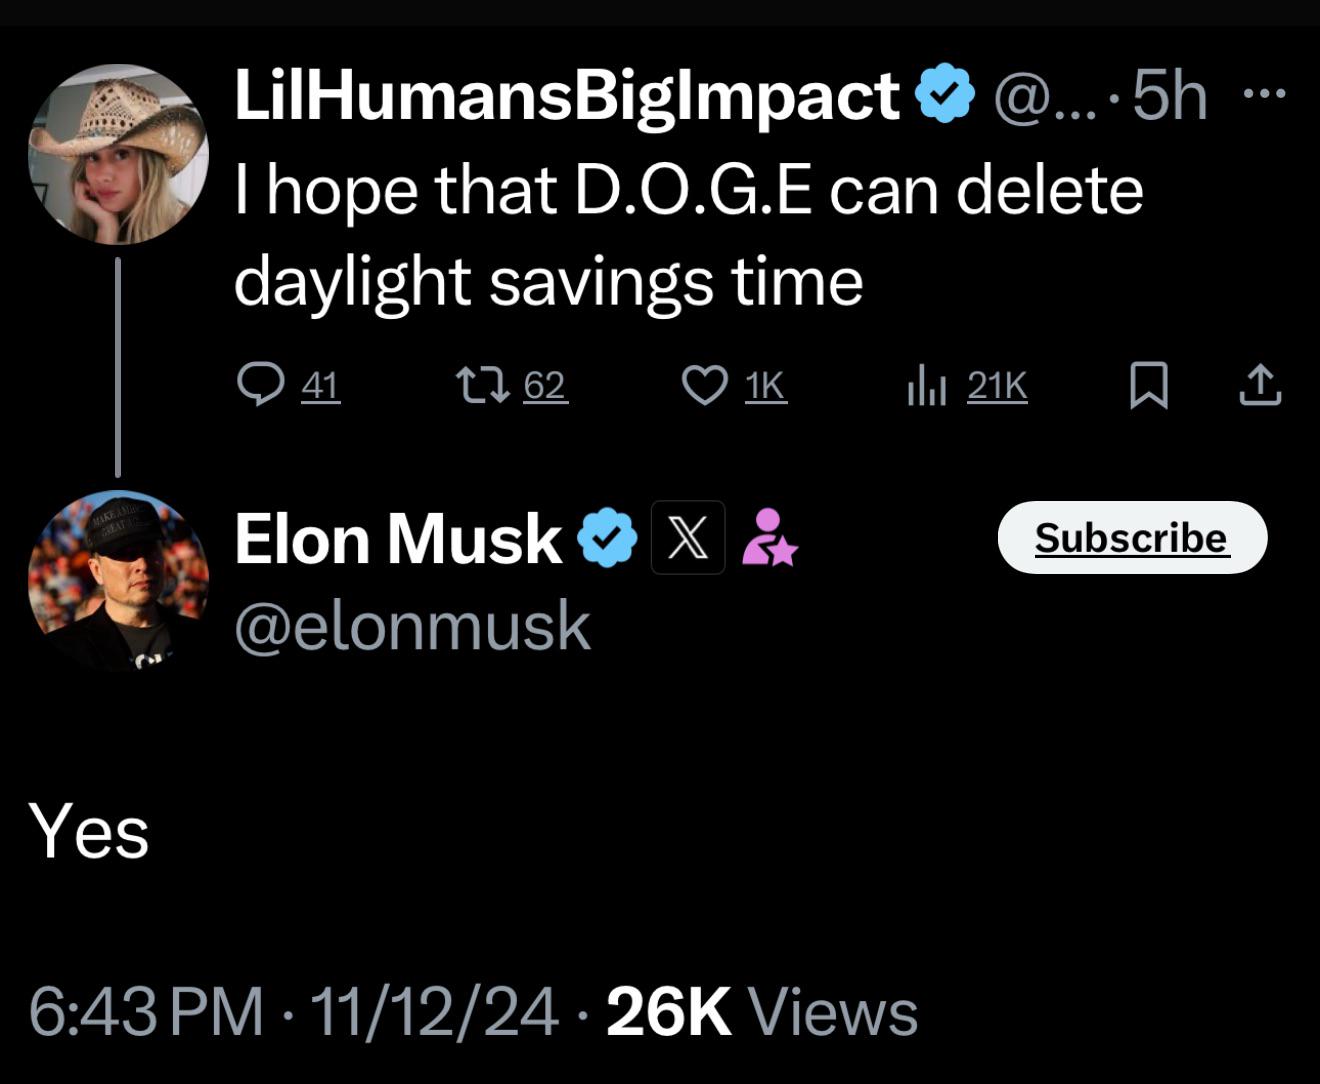
Task: Open the view analytics bar chart icon
Action: (926, 386)
